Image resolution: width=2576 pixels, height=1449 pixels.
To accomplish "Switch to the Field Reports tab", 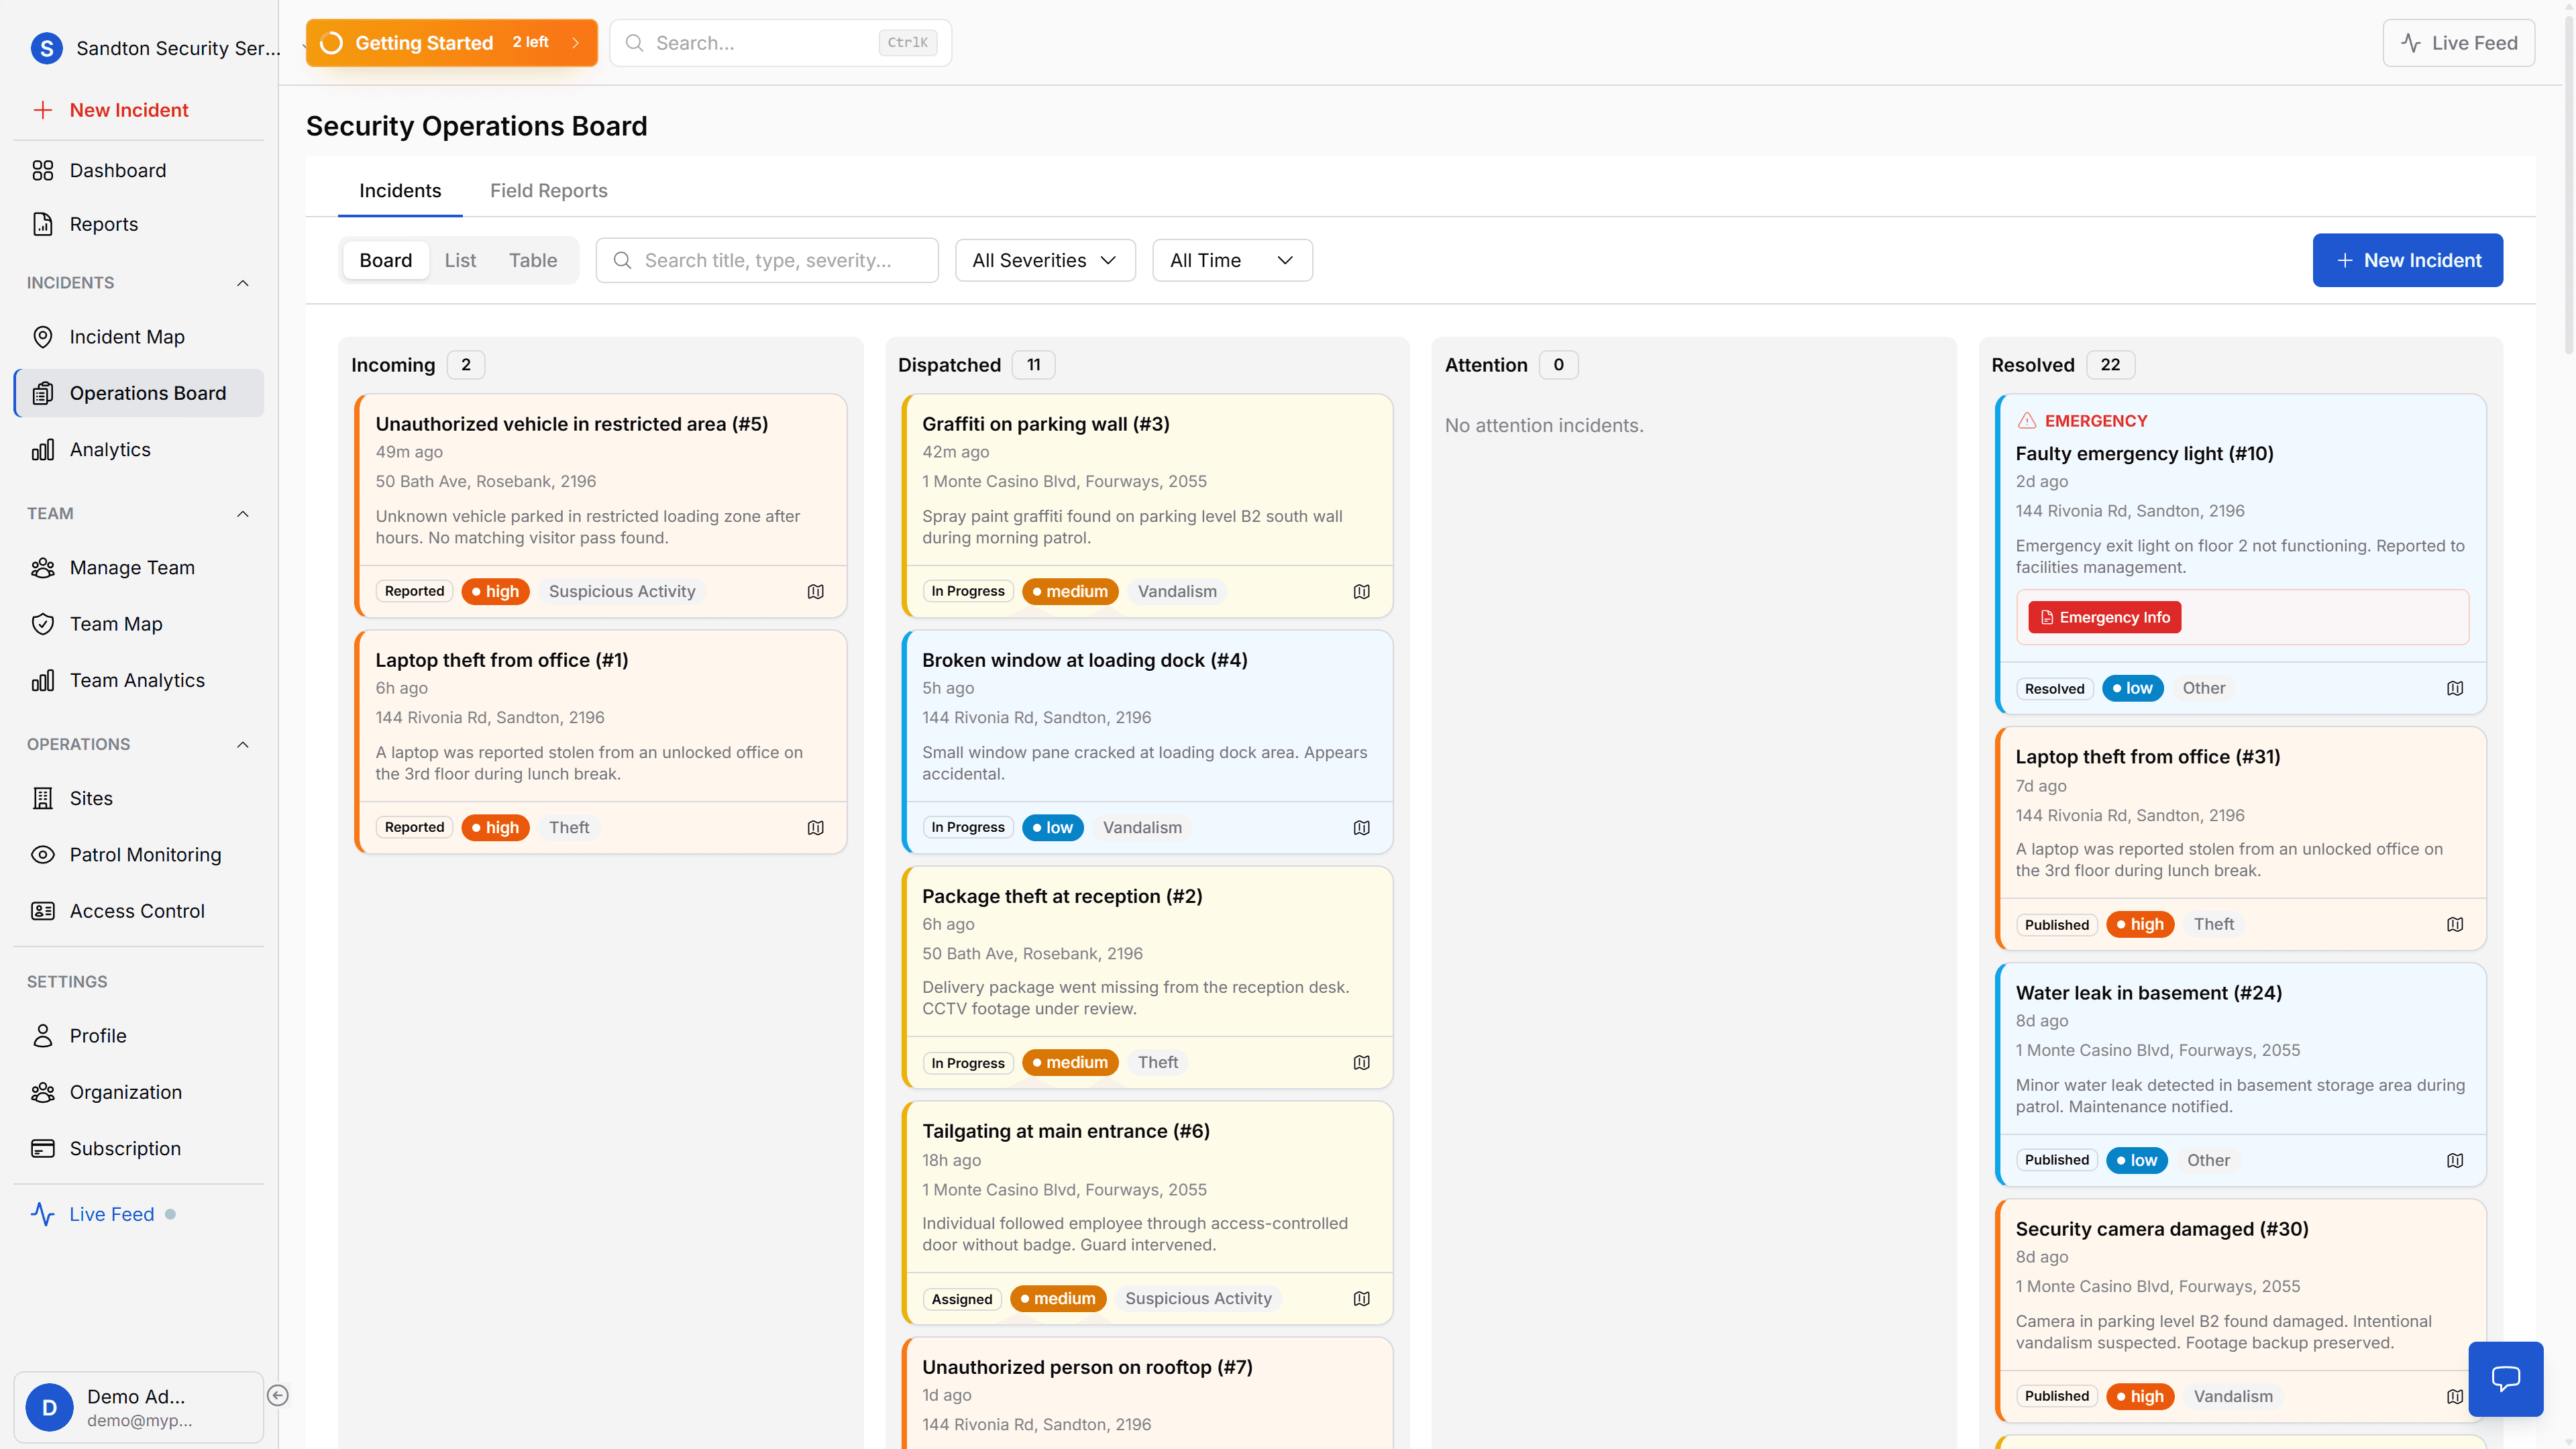I will pyautogui.click(x=548, y=190).
